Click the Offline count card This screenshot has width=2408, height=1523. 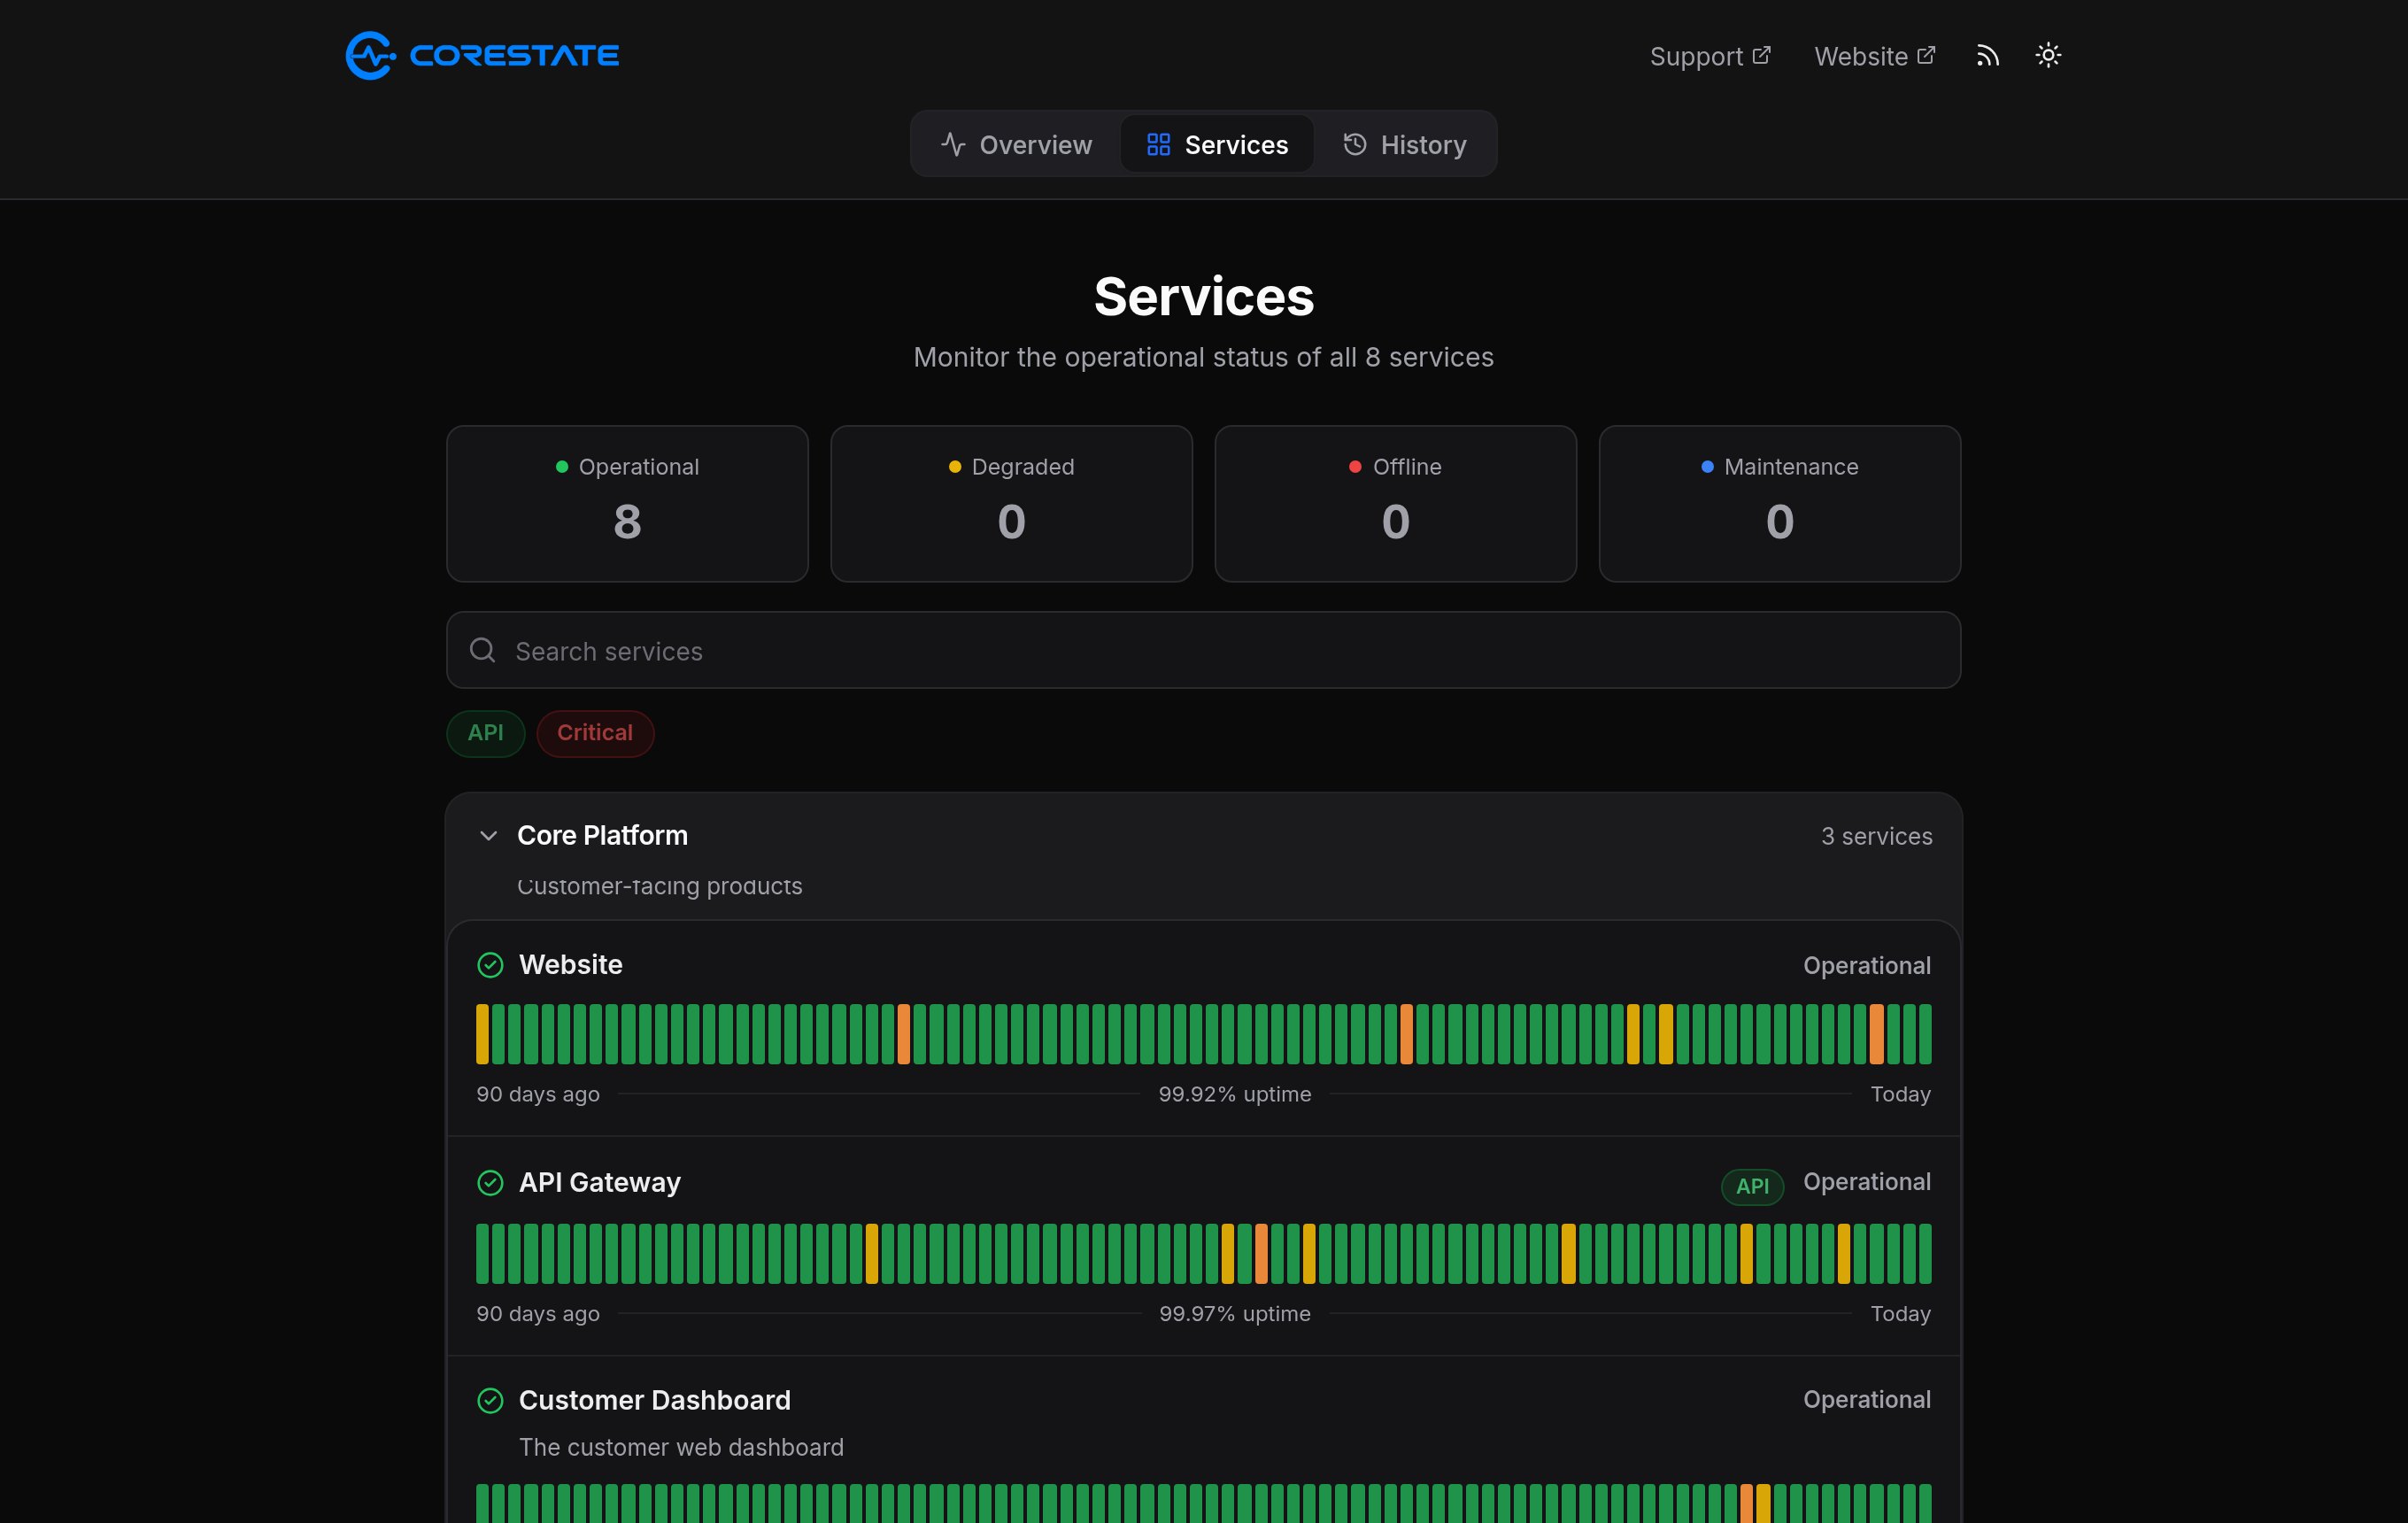pos(1395,504)
